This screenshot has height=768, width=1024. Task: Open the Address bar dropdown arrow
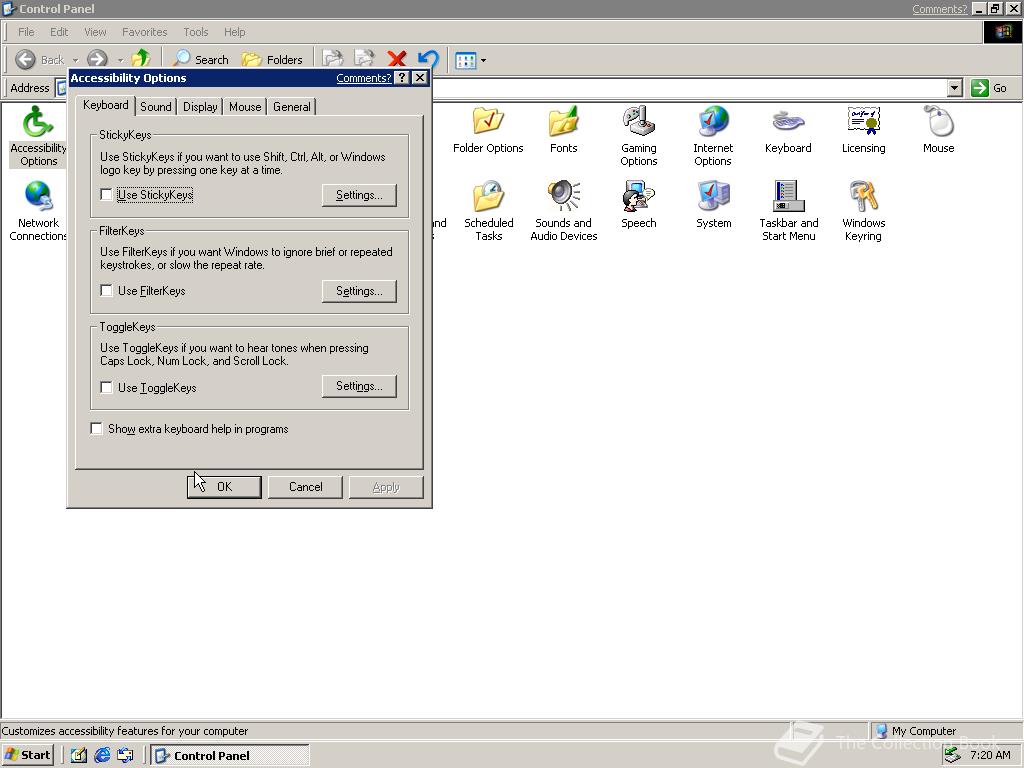(x=954, y=88)
